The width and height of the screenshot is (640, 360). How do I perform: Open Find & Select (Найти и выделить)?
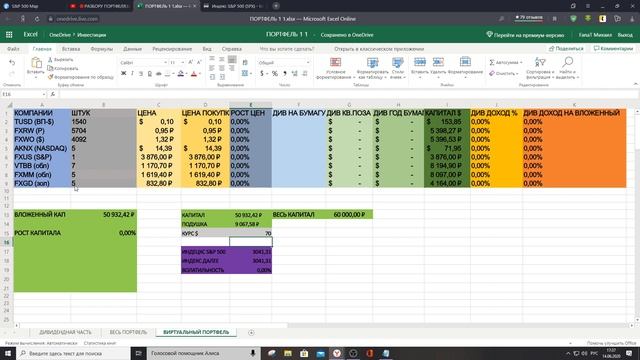(568, 68)
